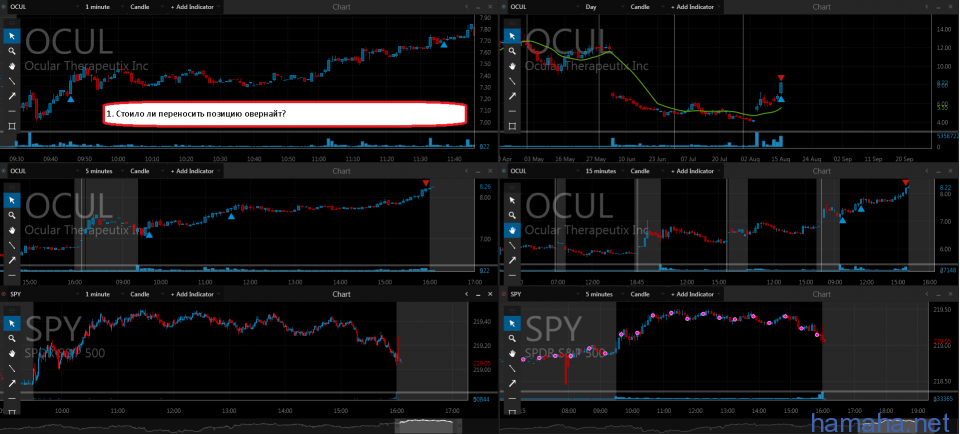Open the 5 minutes interval dropdown on OCUL chart
The height and width of the screenshot is (434, 960).
[x=103, y=171]
